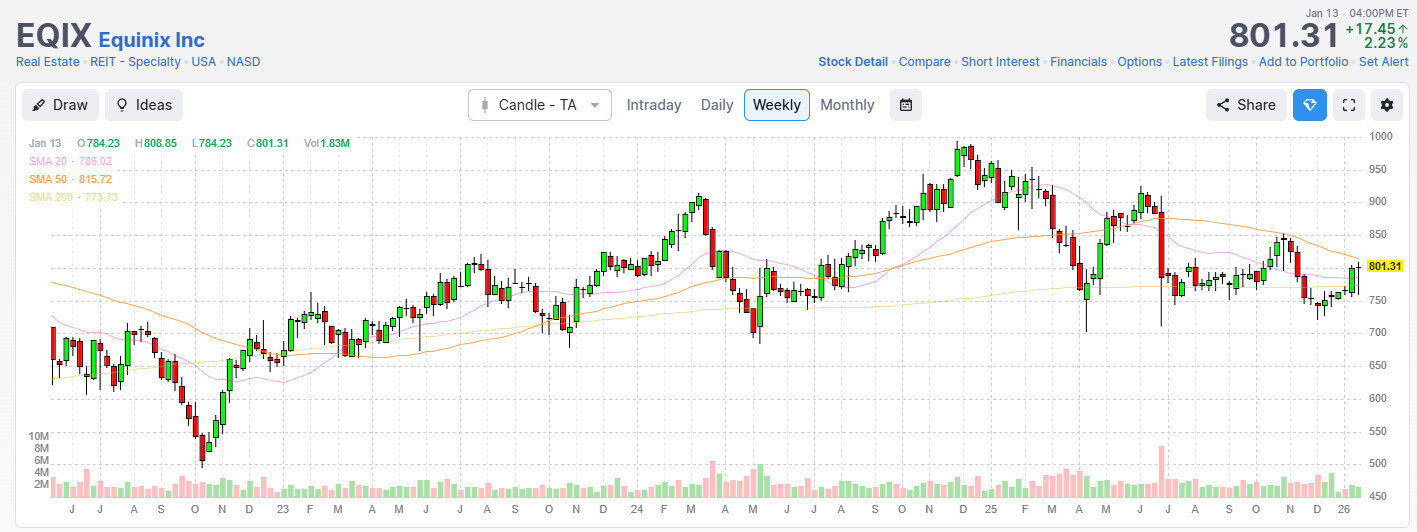The width and height of the screenshot is (1417, 532).
Task: Click the candlestick icon in chart type selector
Action: coord(486,105)
